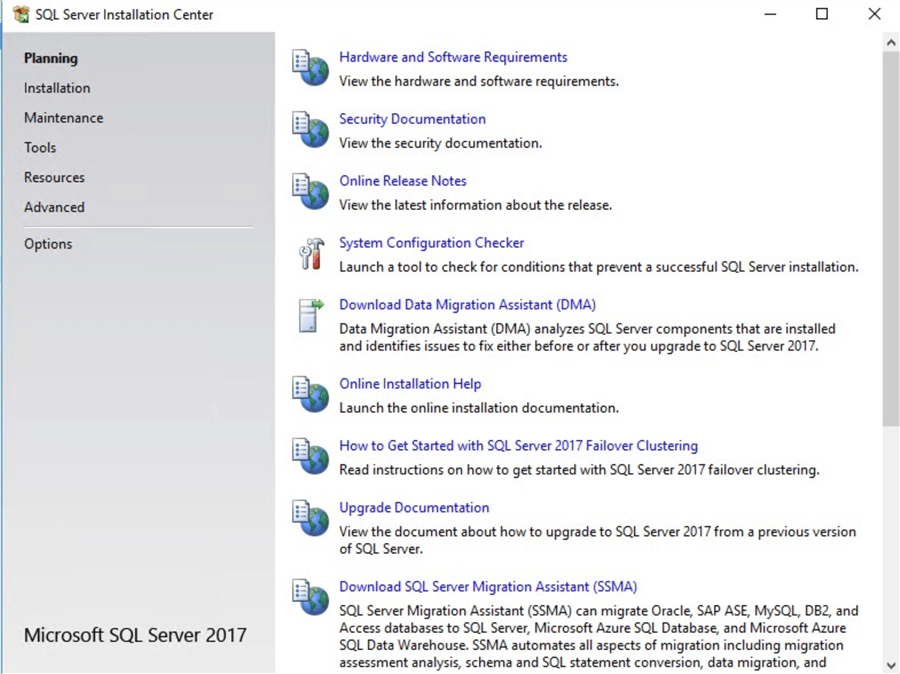The height and width of the screenshot is (674, 900).
Task: Click the icon beside Download SQL Server Migration Assistant
Action: pyautogui.click(x=309, y=597)
